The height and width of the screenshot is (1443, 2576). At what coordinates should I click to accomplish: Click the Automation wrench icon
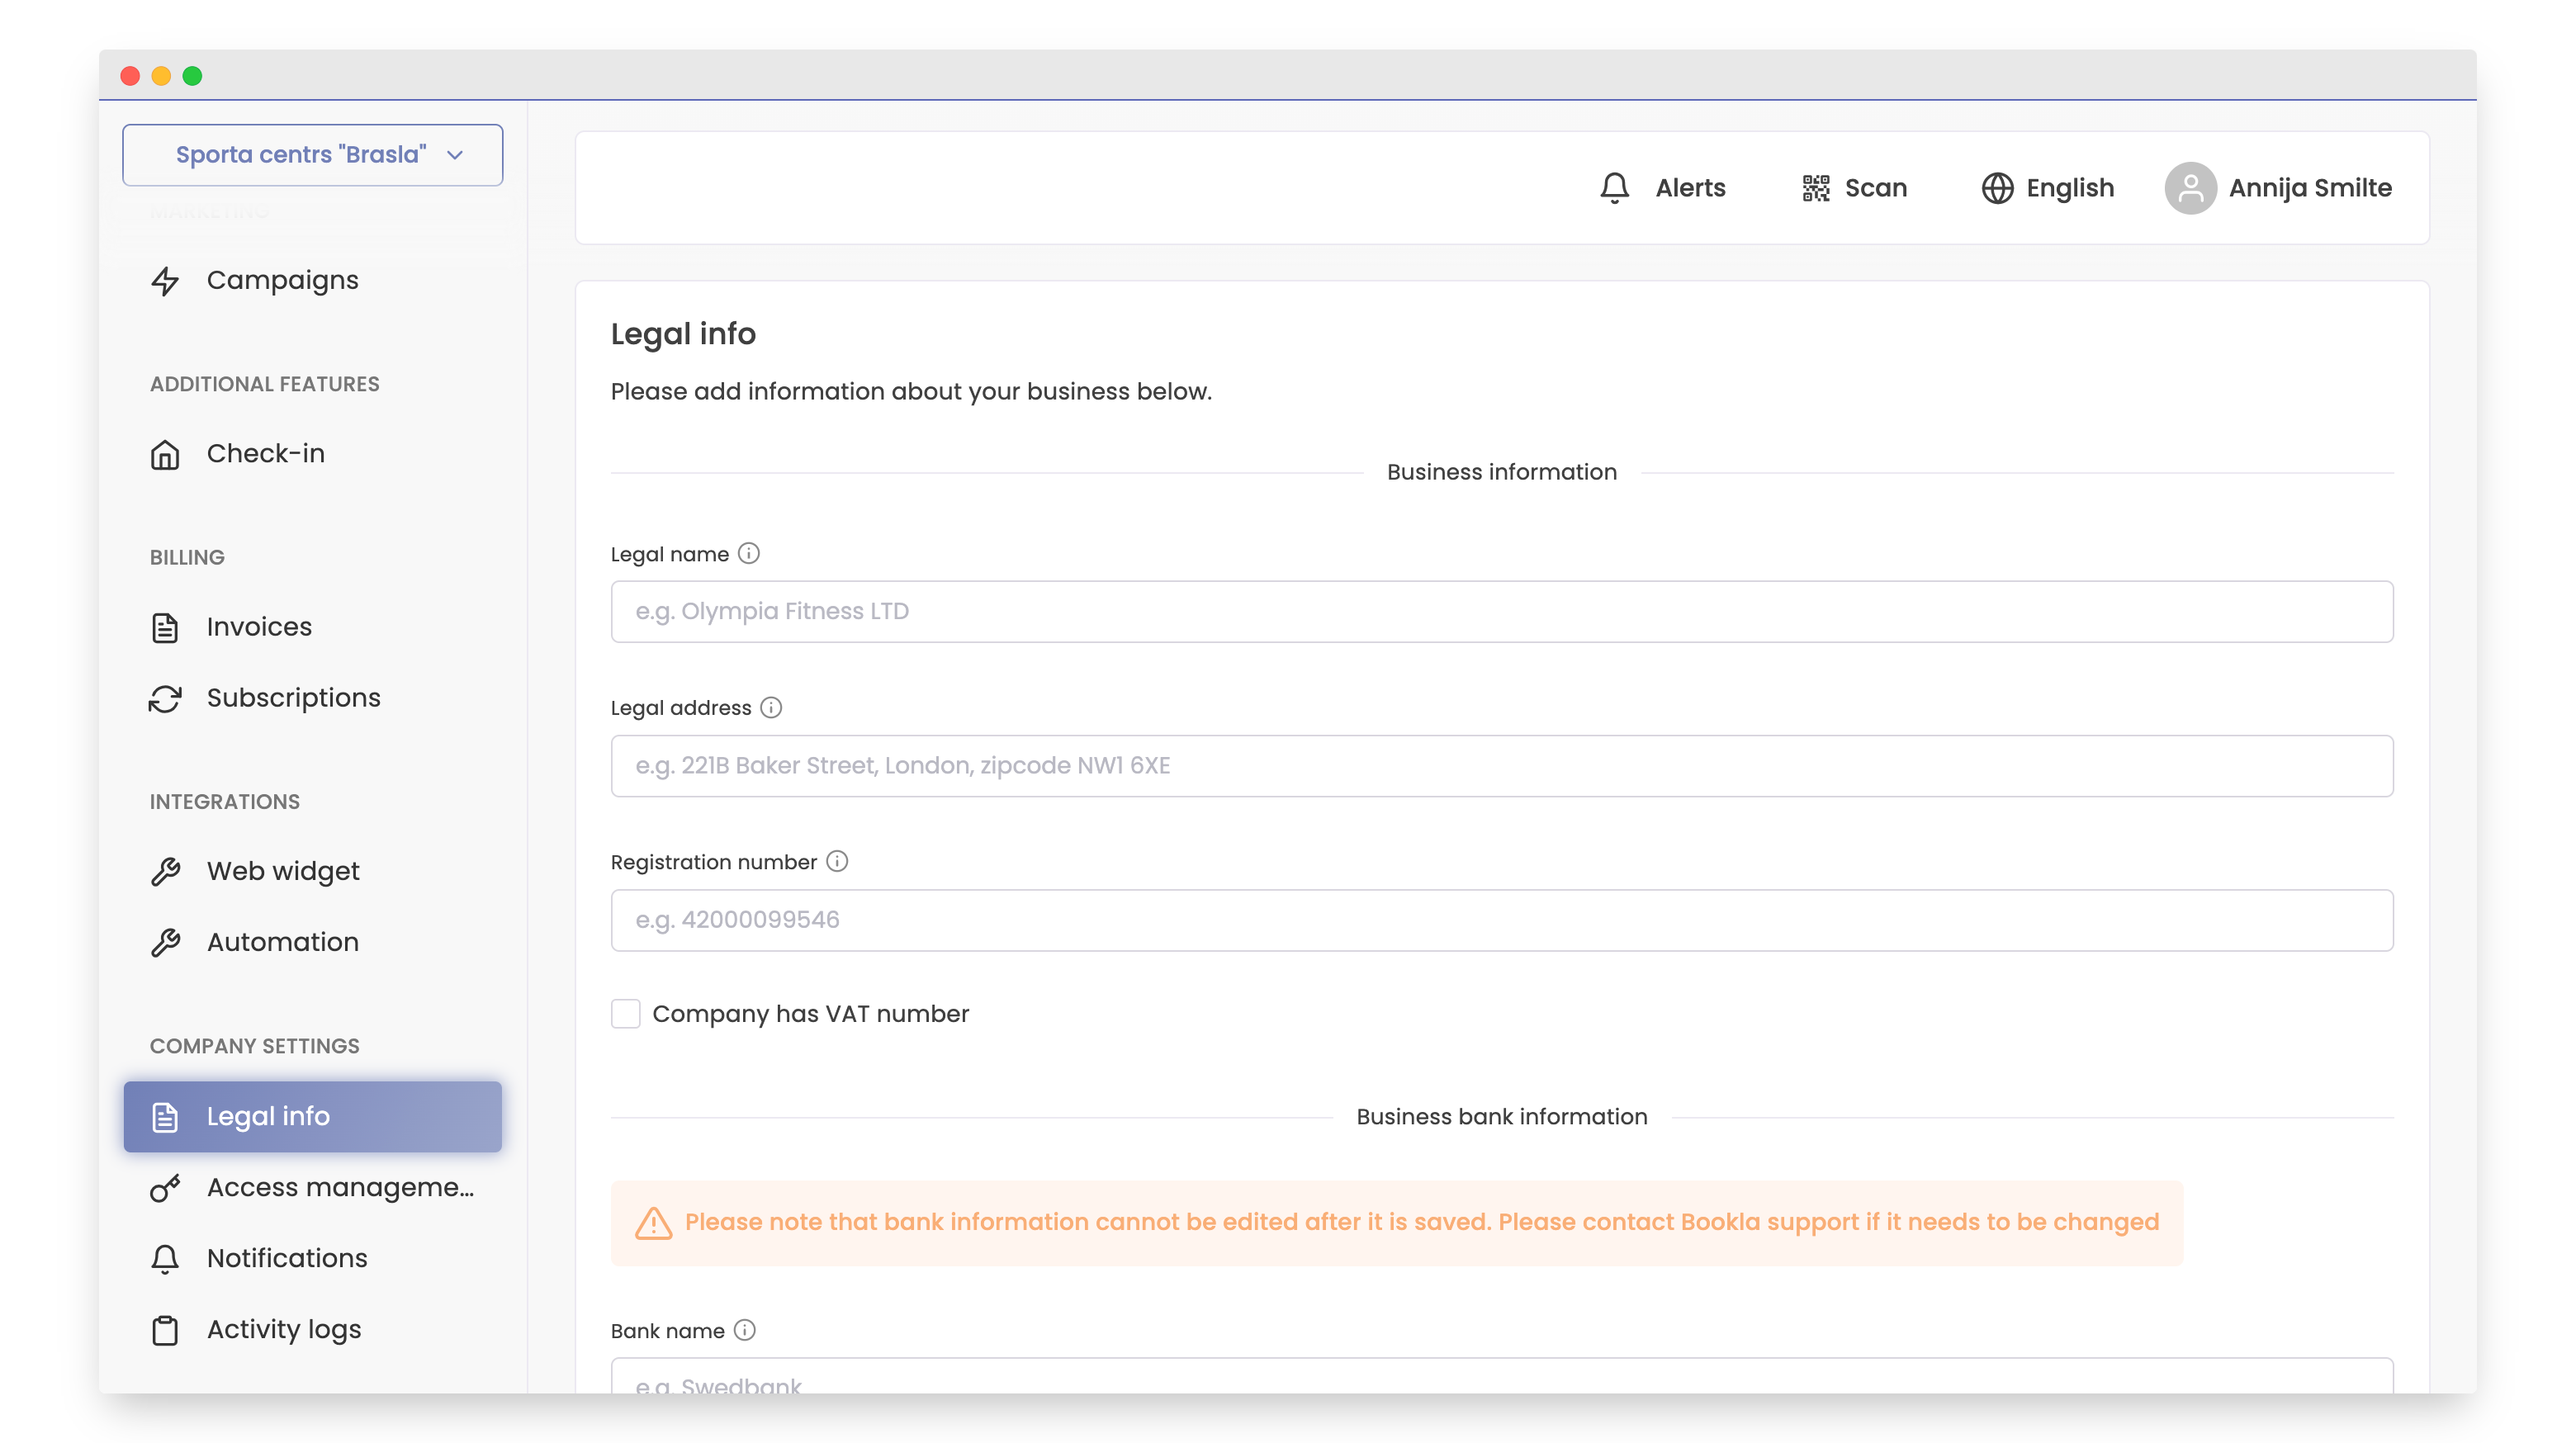[x=165, y=942]
